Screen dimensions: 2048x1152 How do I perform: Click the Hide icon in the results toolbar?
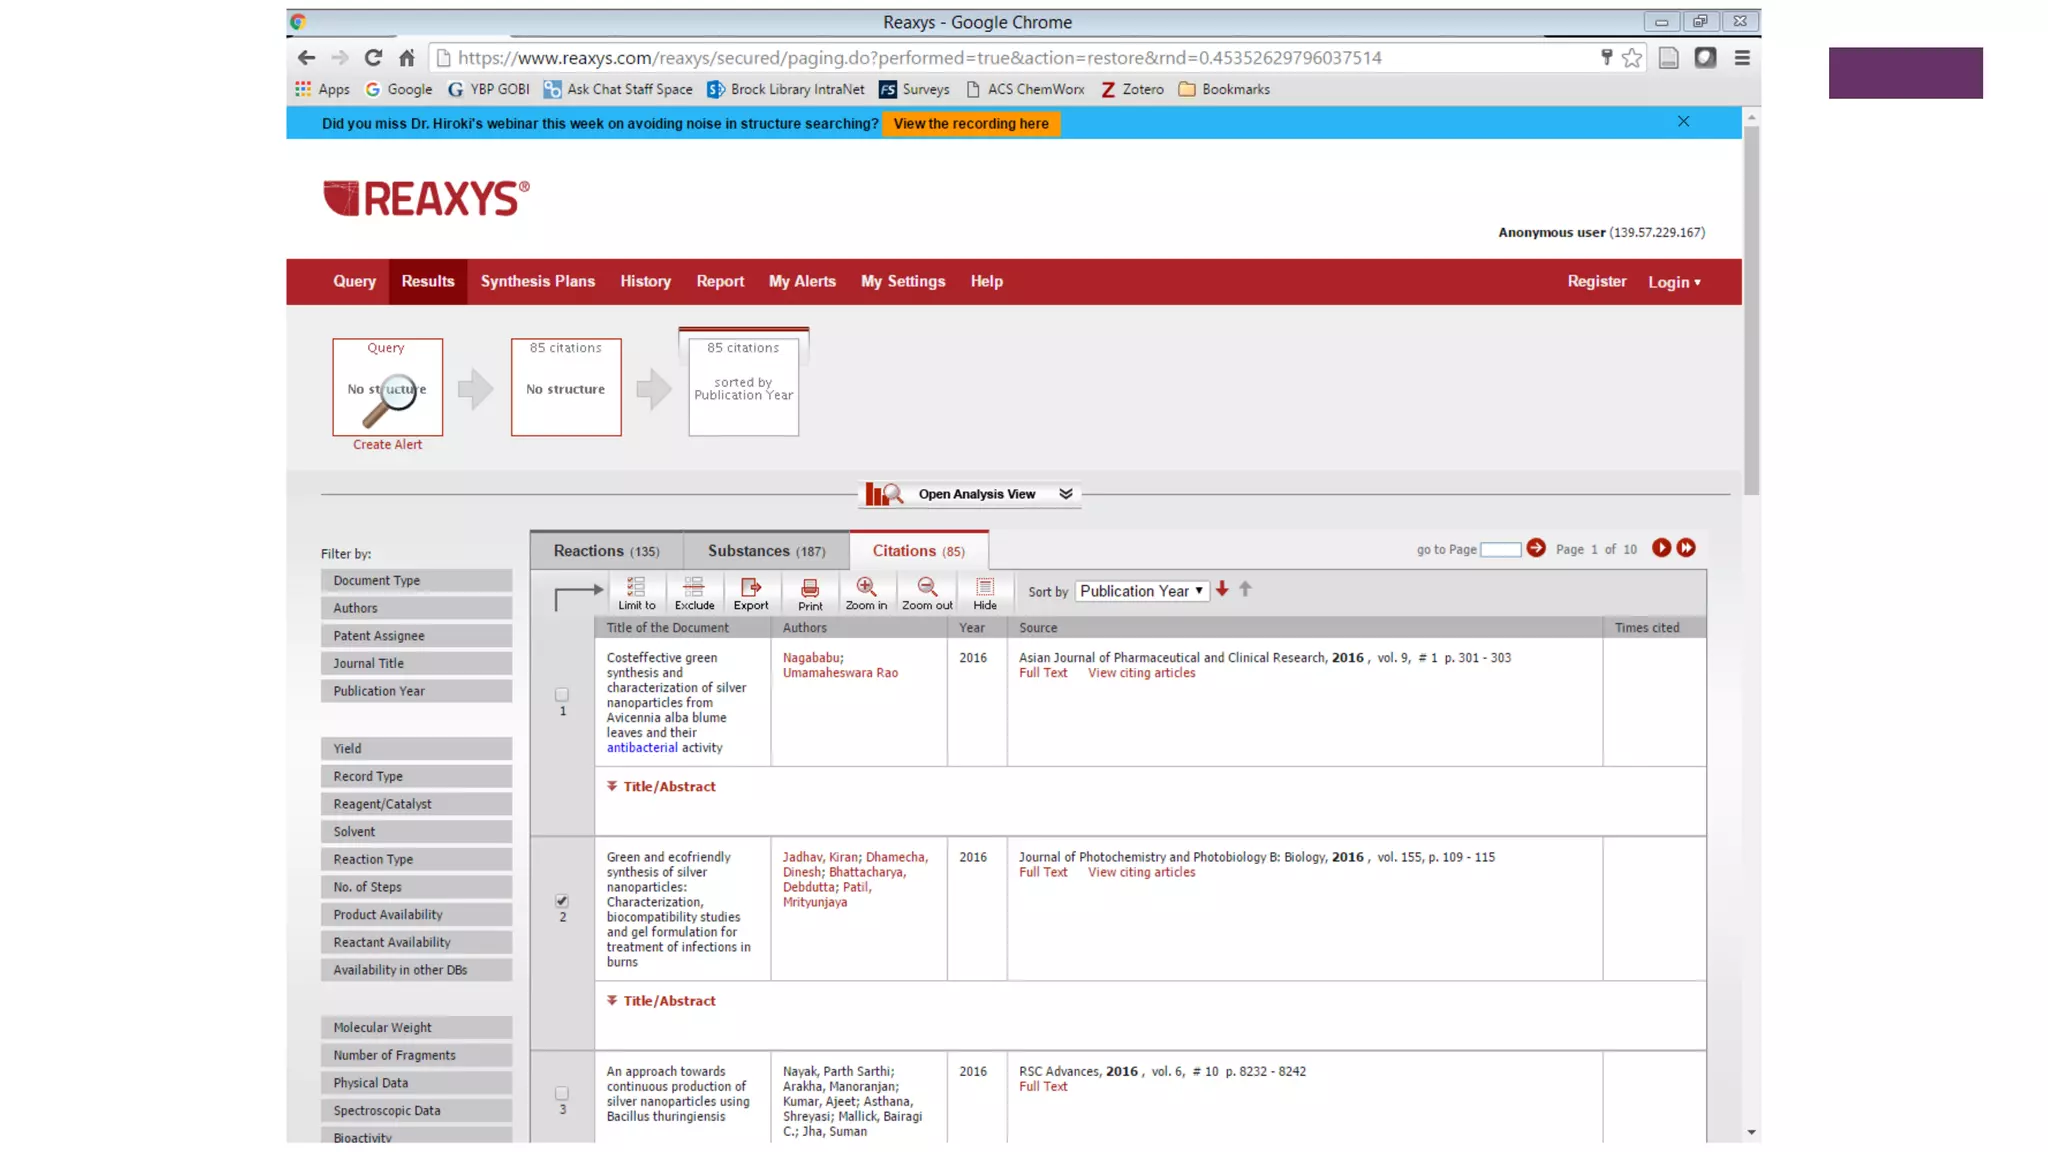985,592
